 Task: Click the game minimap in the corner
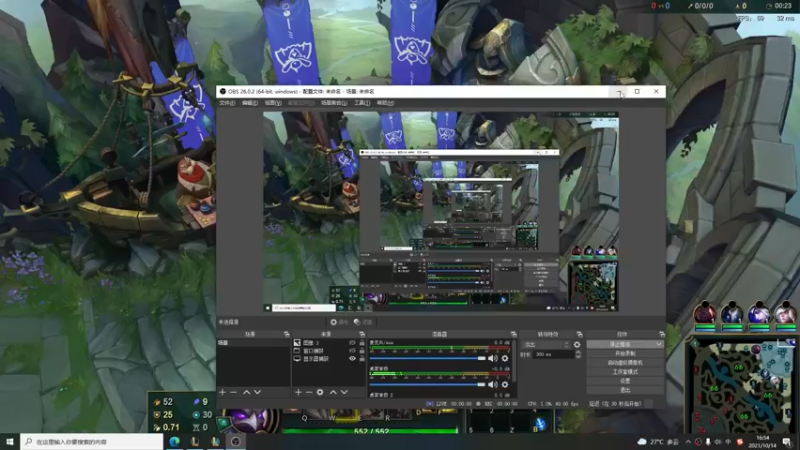pyautogui.click(x=741, y=385)
